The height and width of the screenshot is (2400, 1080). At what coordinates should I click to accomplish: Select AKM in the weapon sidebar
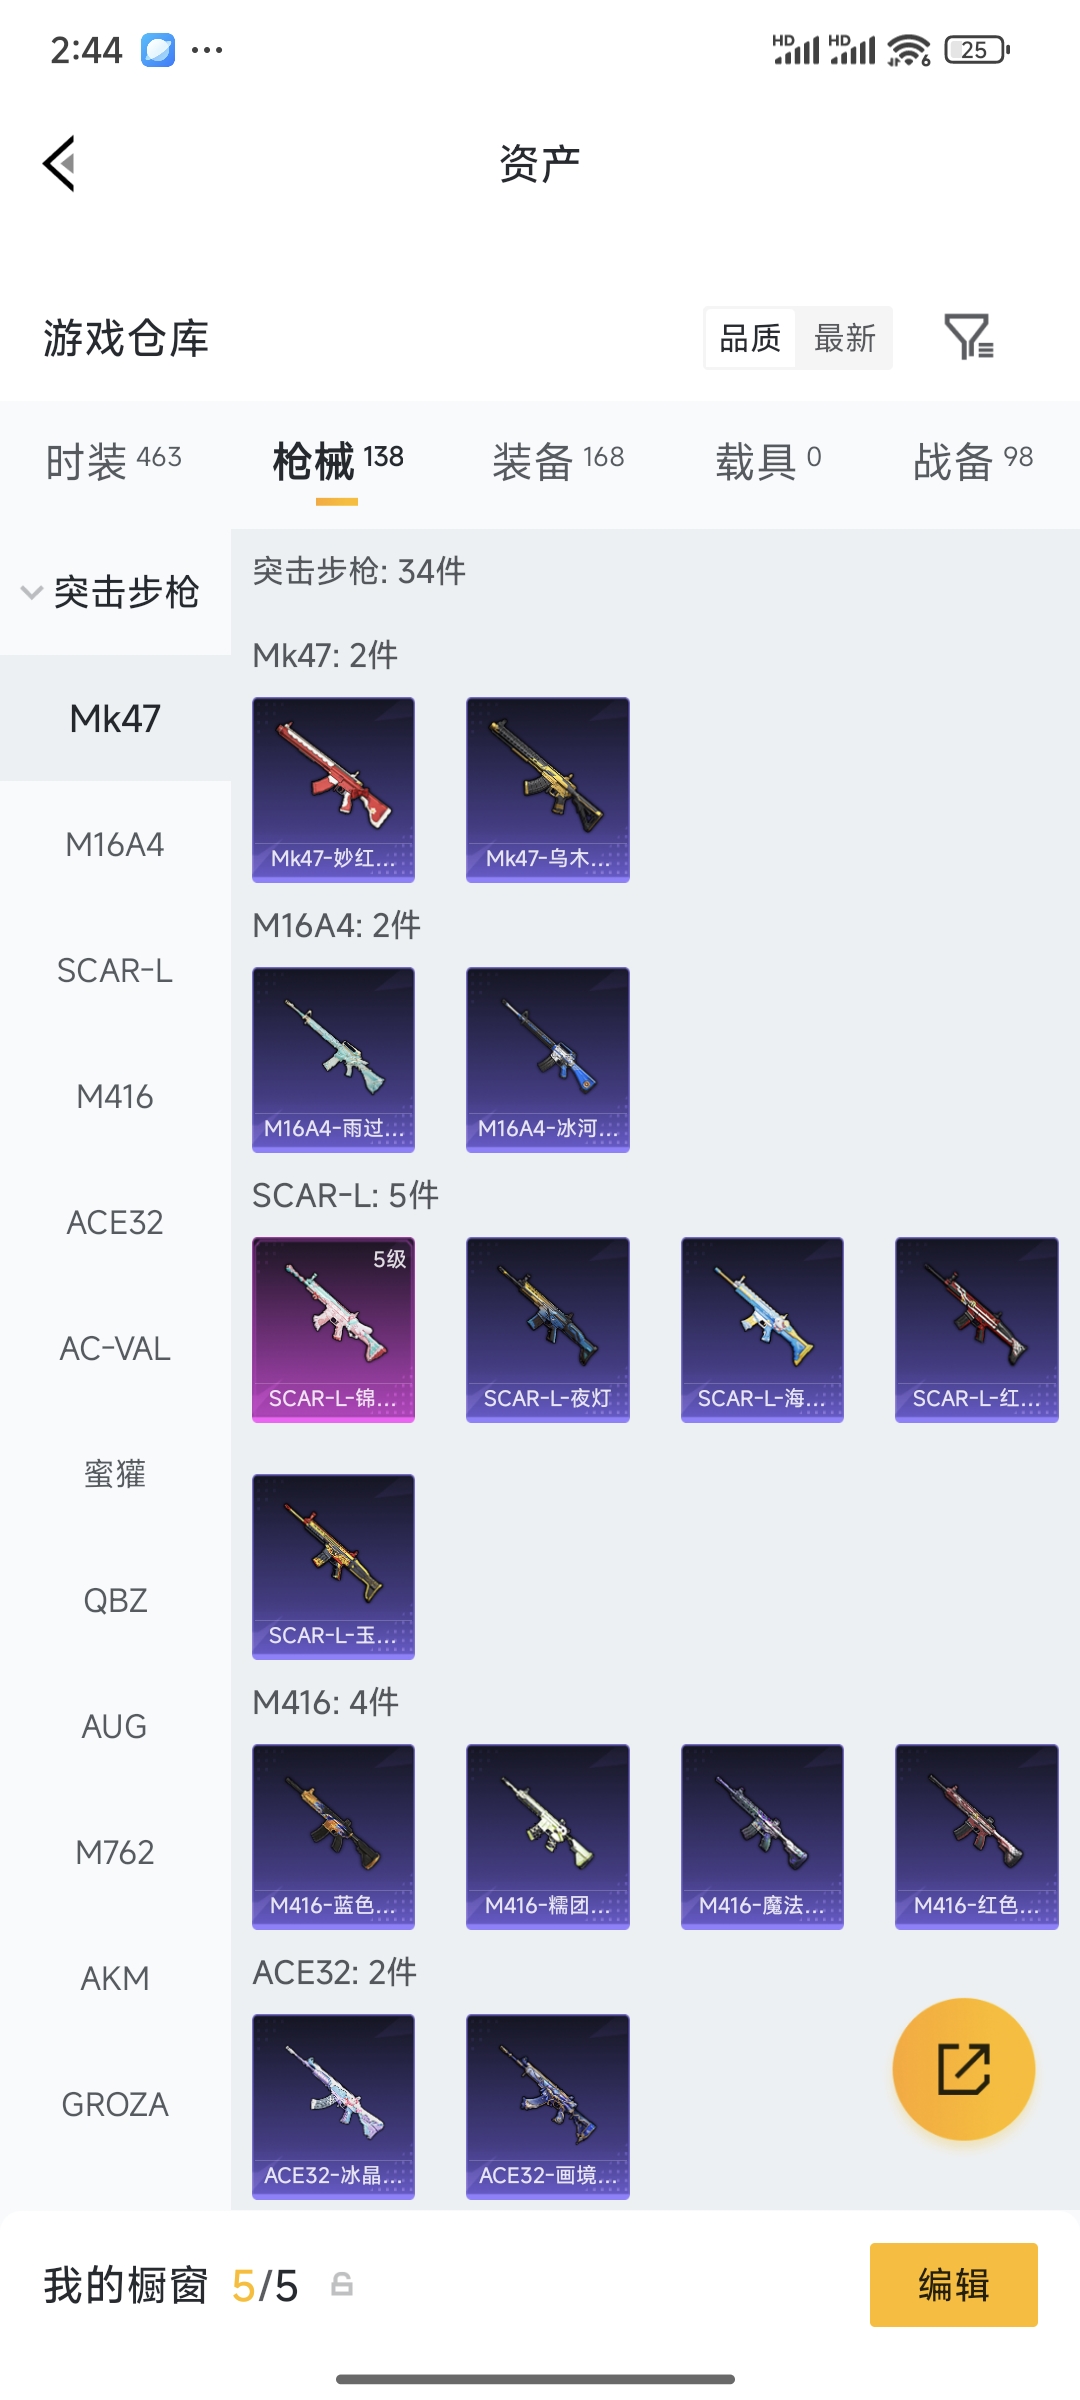coord(115,1979)
